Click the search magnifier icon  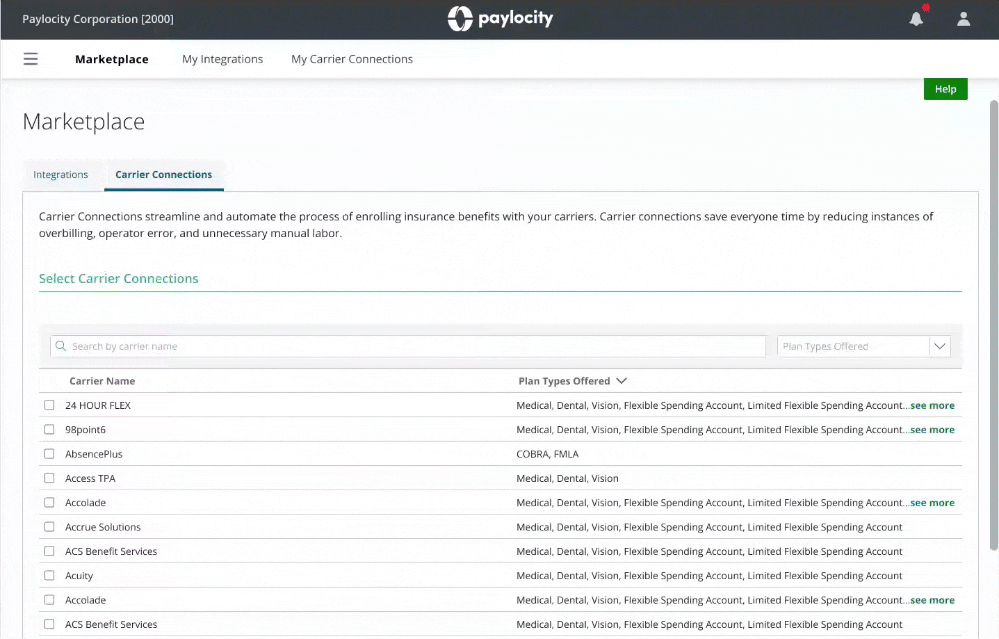(x=61, y=346)
